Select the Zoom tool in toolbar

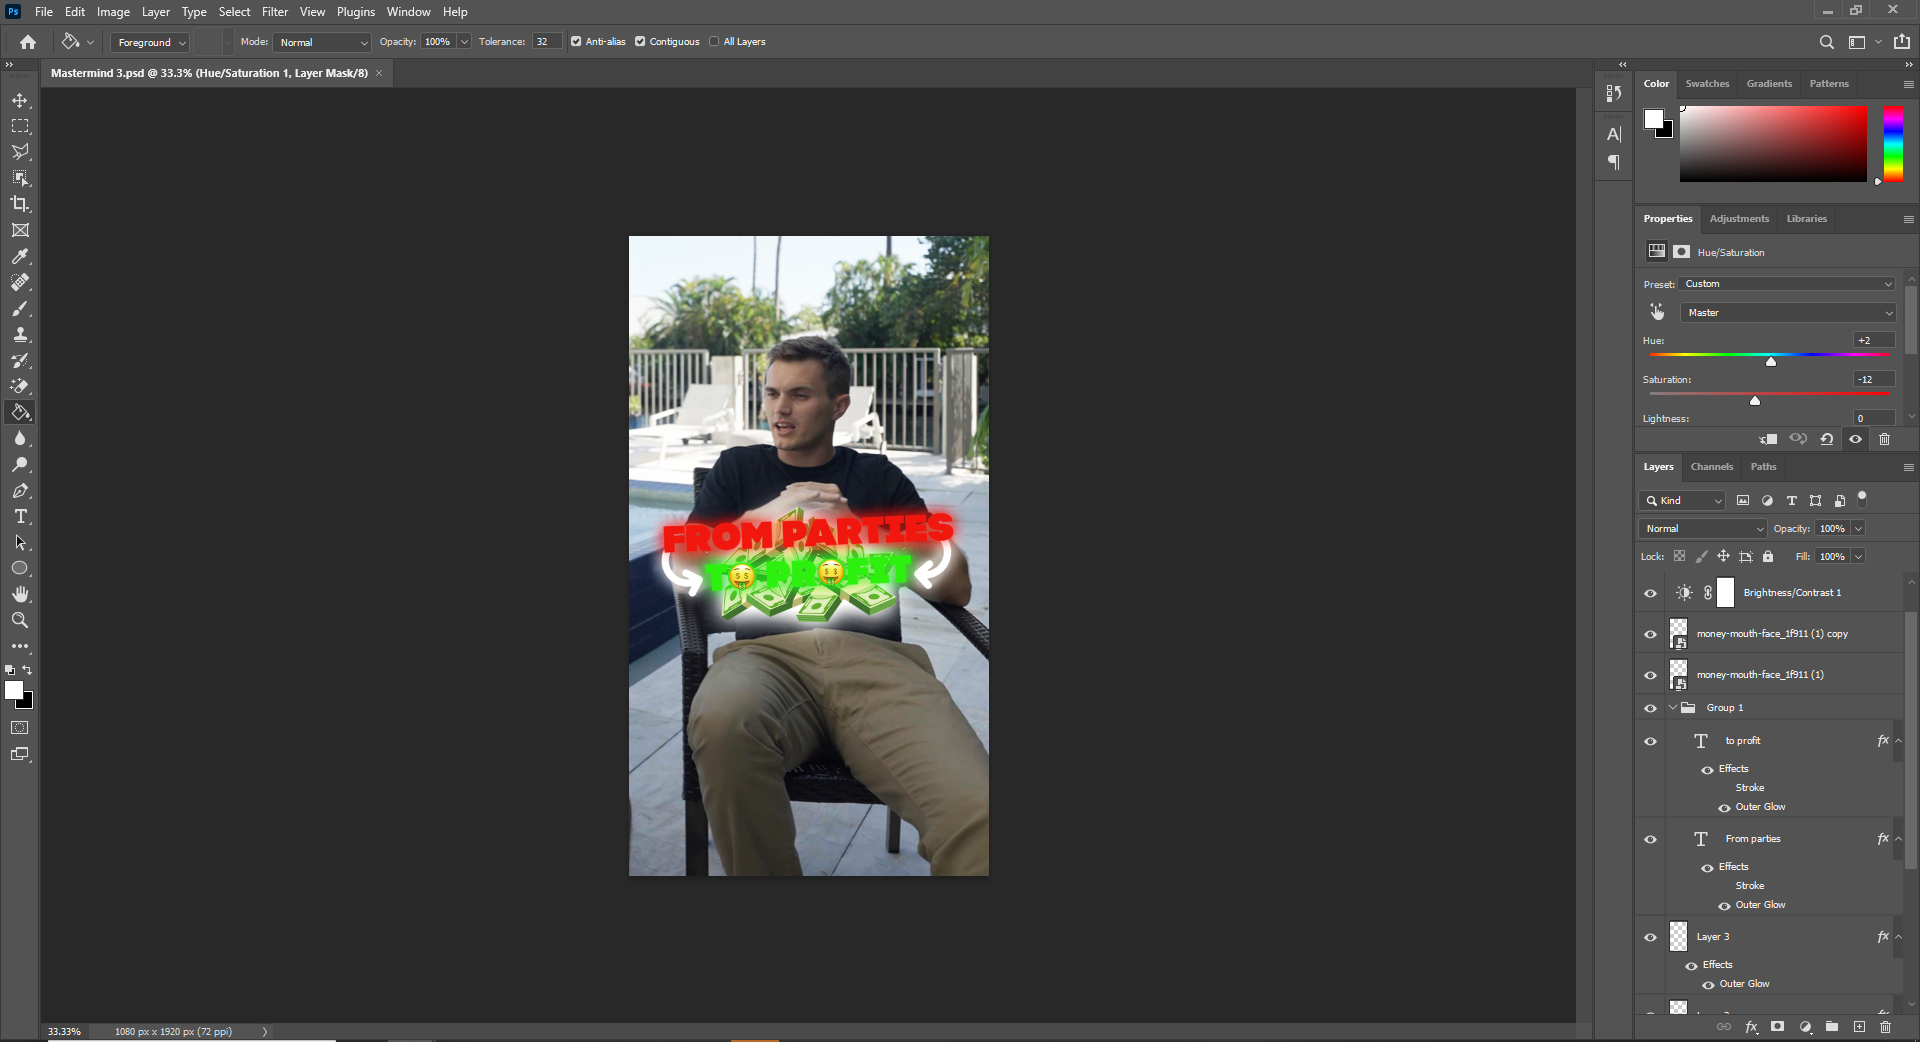pyautogui.click(x=20, y=621)
